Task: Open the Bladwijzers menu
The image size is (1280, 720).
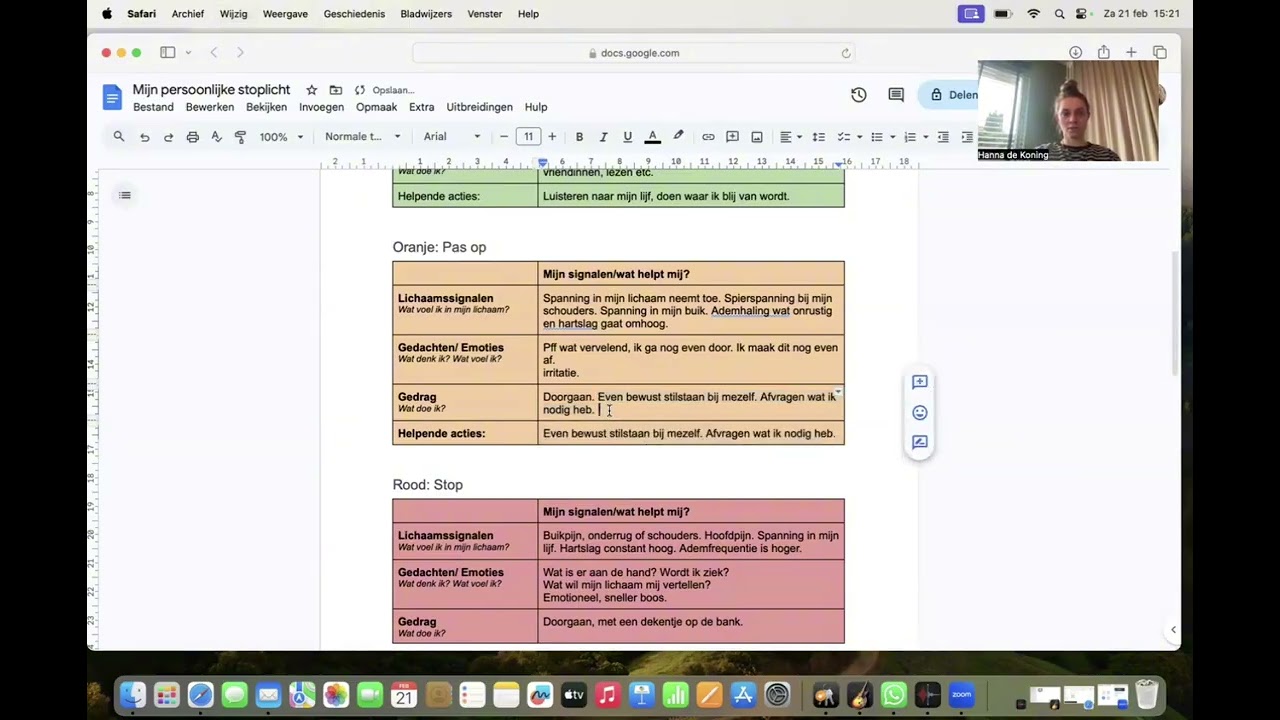Action: [x=426, y=14]
